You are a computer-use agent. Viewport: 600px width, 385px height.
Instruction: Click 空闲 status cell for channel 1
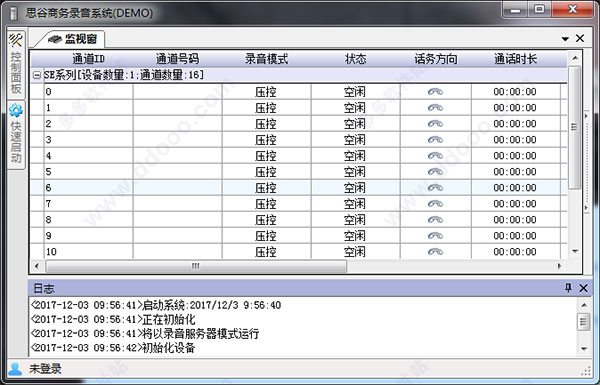355,108
